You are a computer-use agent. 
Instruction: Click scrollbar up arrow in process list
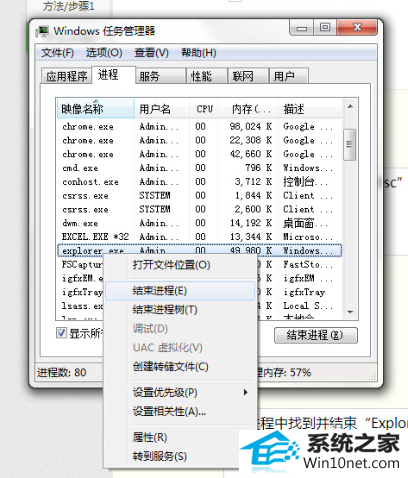350,106
